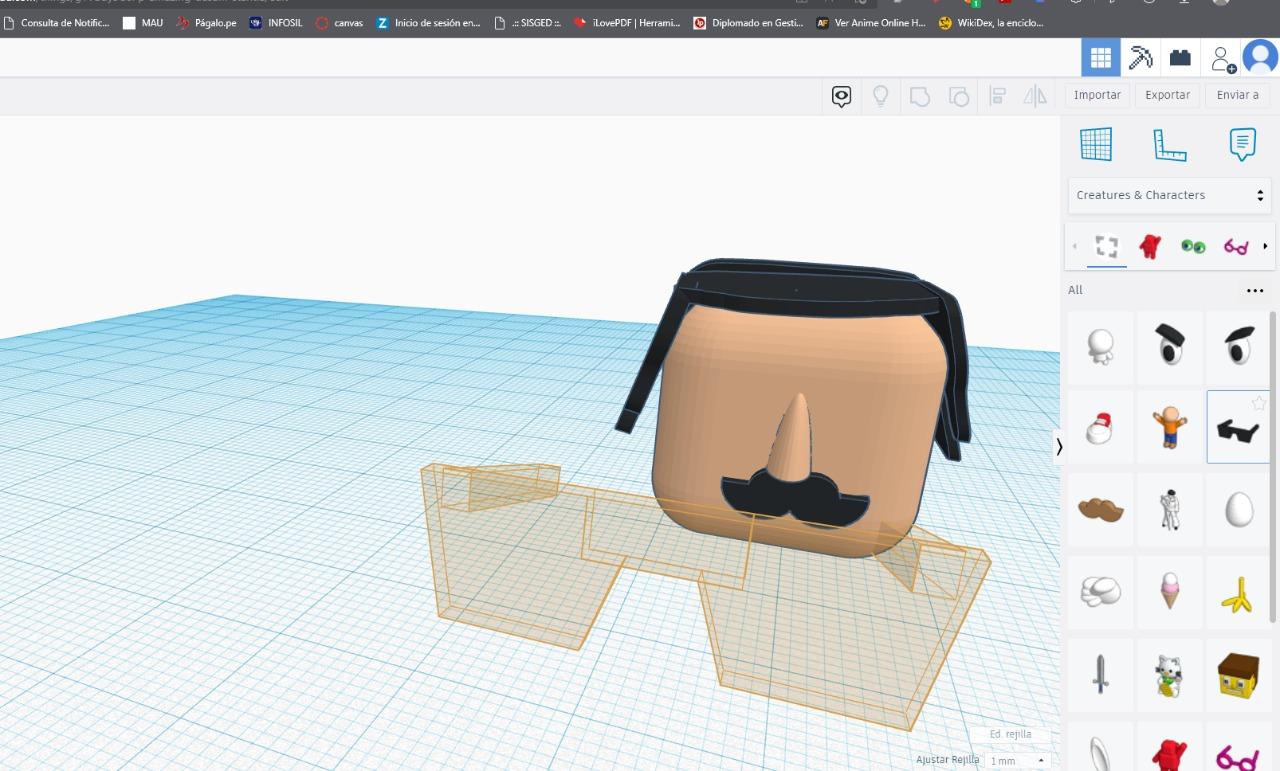Open the Creatures & Characters category dropdown
1280x771 pixels.
click(x=1169, y=195)
